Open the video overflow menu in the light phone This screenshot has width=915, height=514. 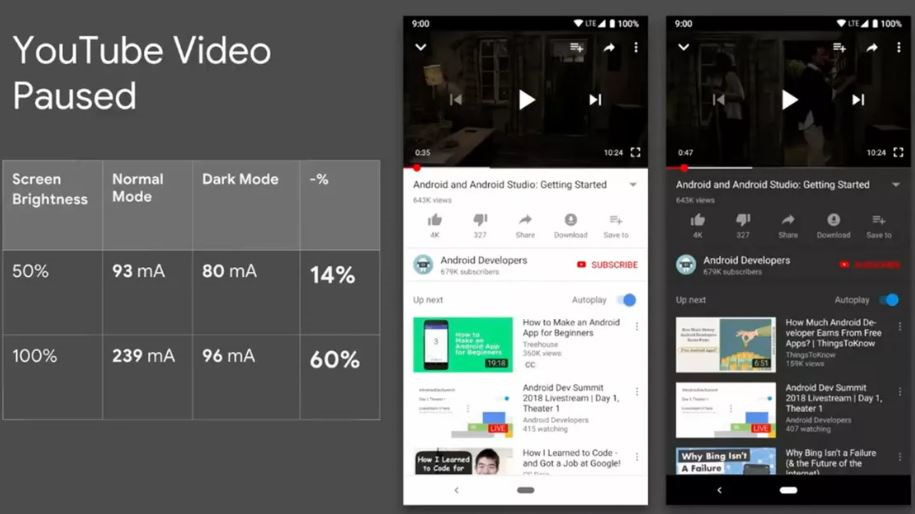[635, 47]
